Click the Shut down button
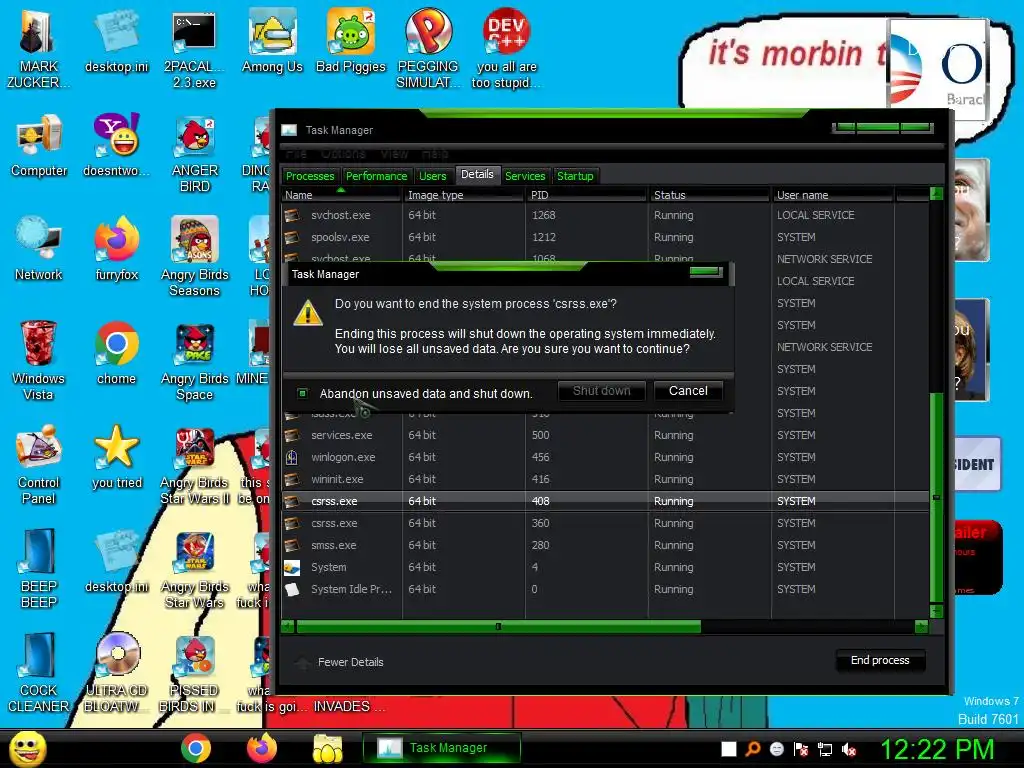The height and width of the screenshot is (768, 1024). pyautogui.click(x=601, y=391)
